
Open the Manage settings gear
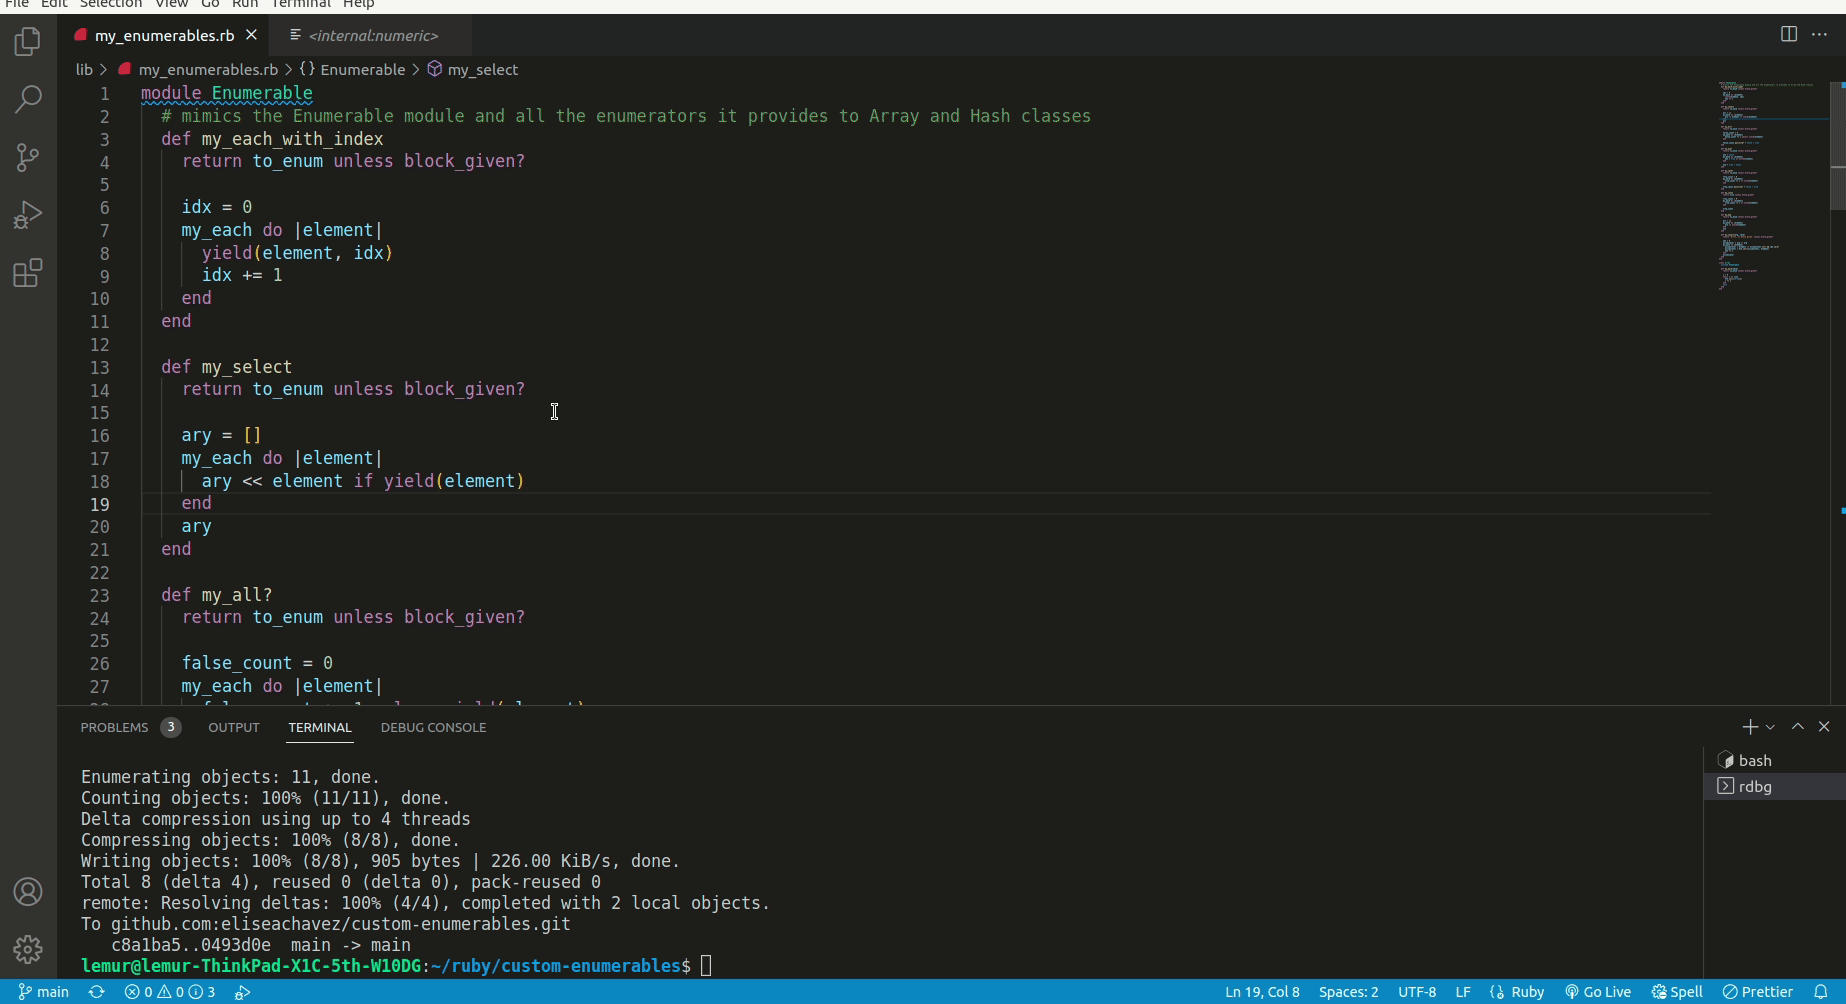[x=27, y=949]
